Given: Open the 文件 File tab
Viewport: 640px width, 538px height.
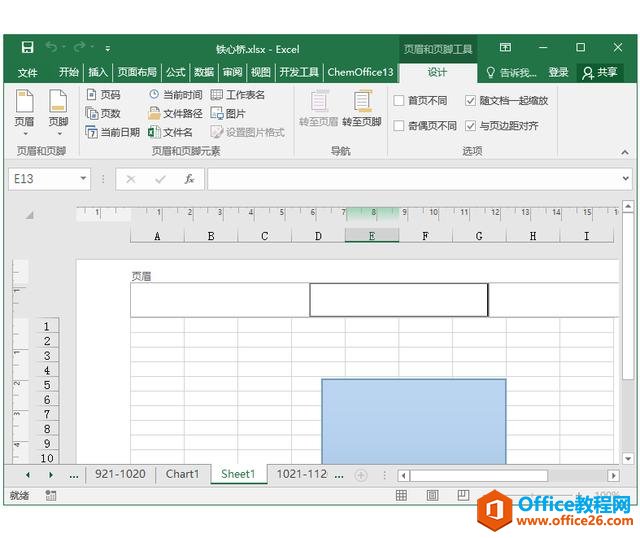Looking at the screenshot, I should point(28,73).
